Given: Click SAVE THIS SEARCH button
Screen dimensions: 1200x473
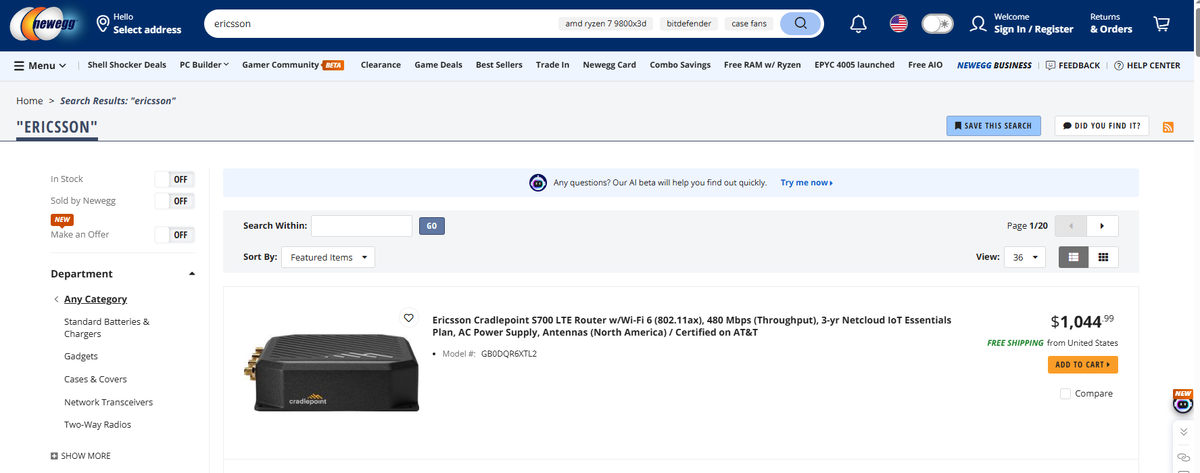Looking at the screenshot, I should coord(994,126).
